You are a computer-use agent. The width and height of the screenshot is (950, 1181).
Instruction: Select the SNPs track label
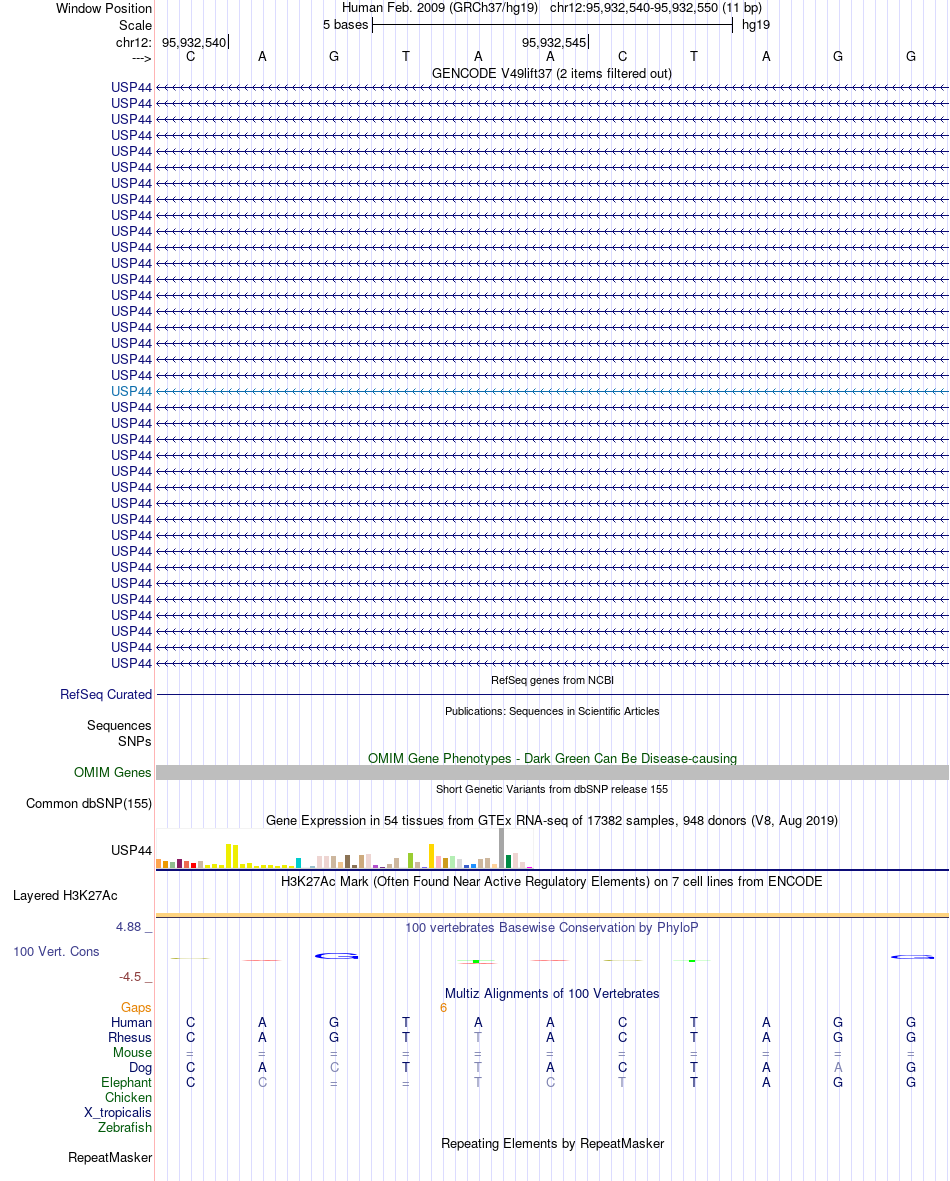pyautogui.click(x=134, y=741)
